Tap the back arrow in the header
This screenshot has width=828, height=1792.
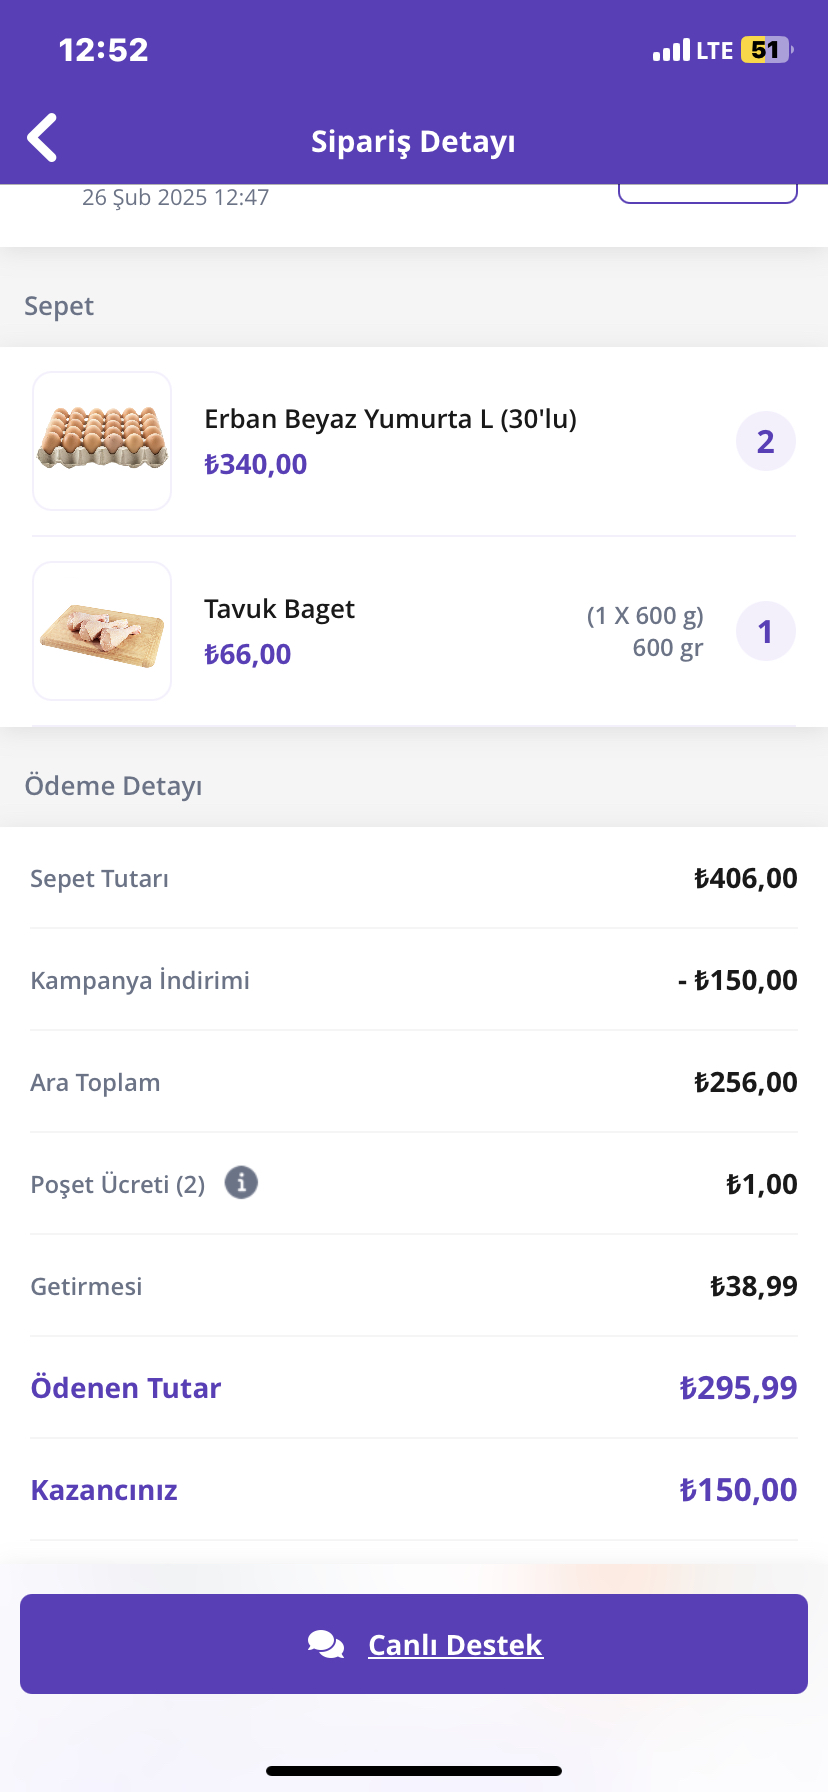[x=42, y=138]
